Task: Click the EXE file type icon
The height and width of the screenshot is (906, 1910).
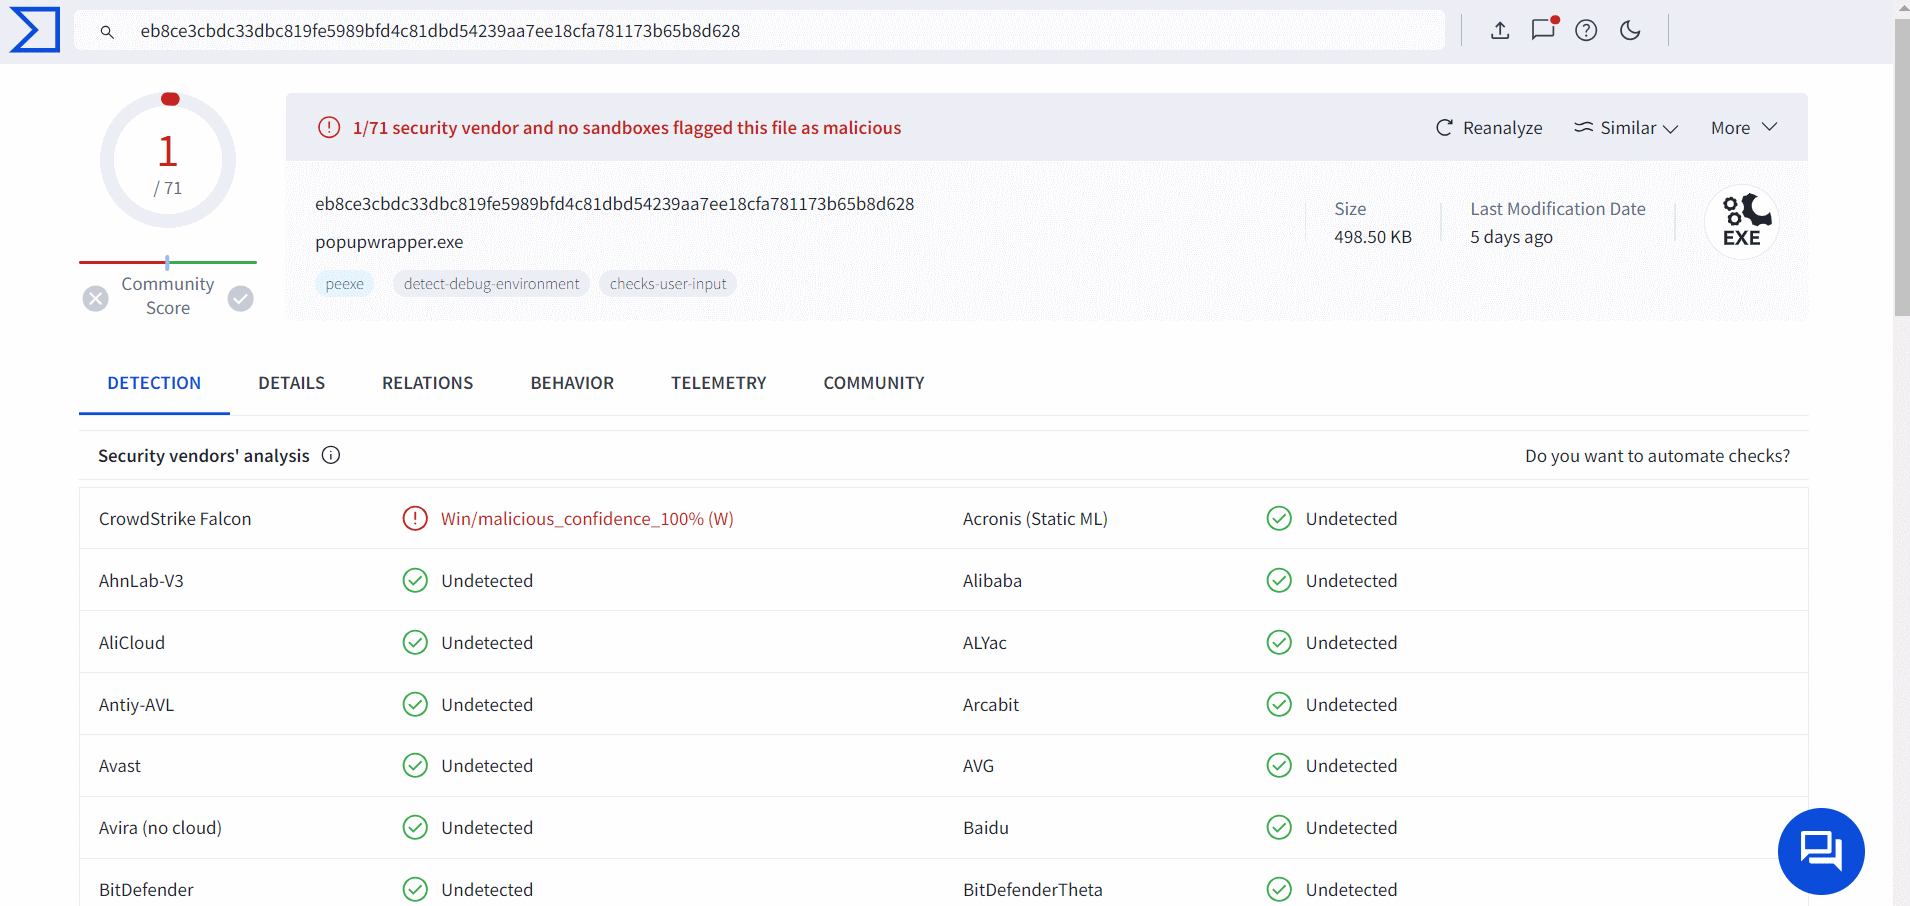Action: pyautogui.click(x=1742, y=222)
